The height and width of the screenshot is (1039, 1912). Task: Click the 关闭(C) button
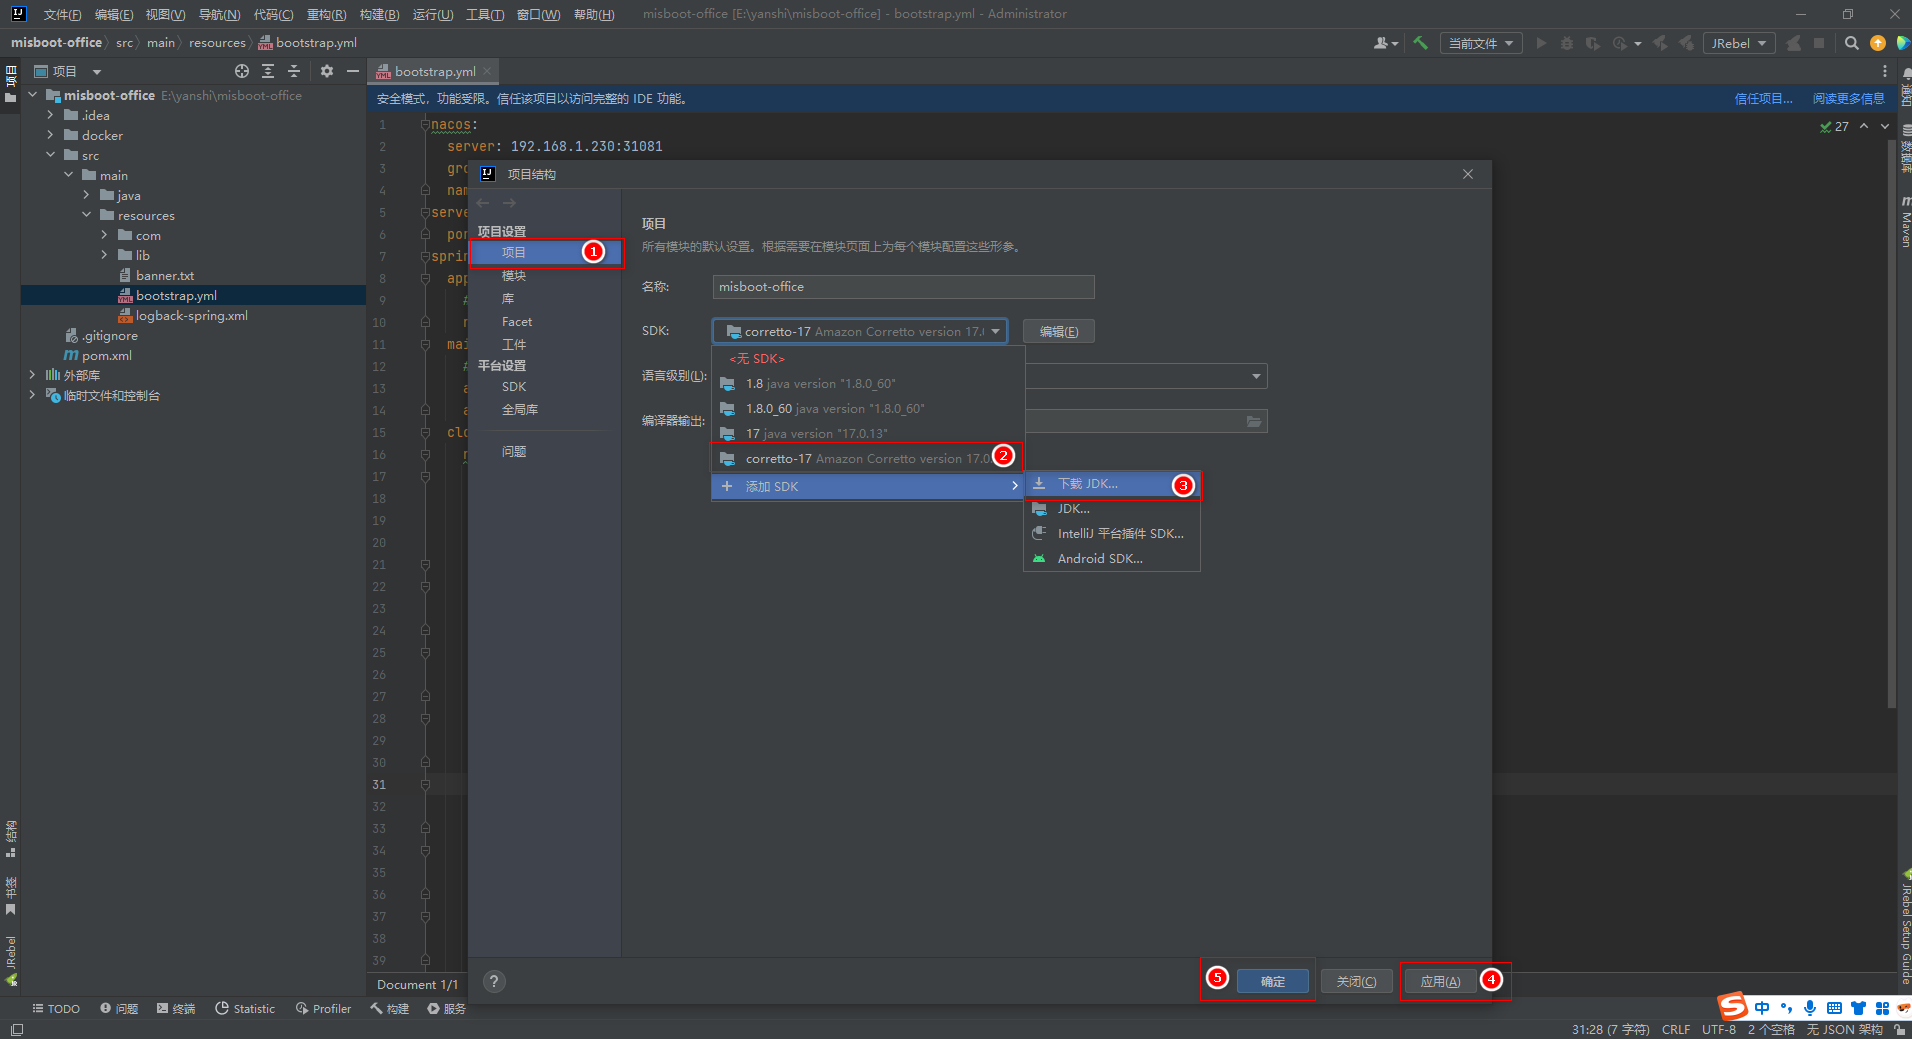click(x=1356, y=982)
